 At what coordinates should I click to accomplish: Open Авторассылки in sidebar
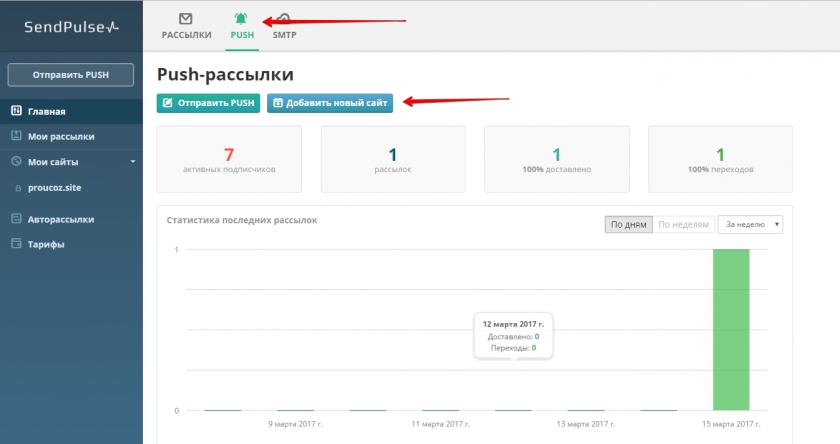(71, 219)
